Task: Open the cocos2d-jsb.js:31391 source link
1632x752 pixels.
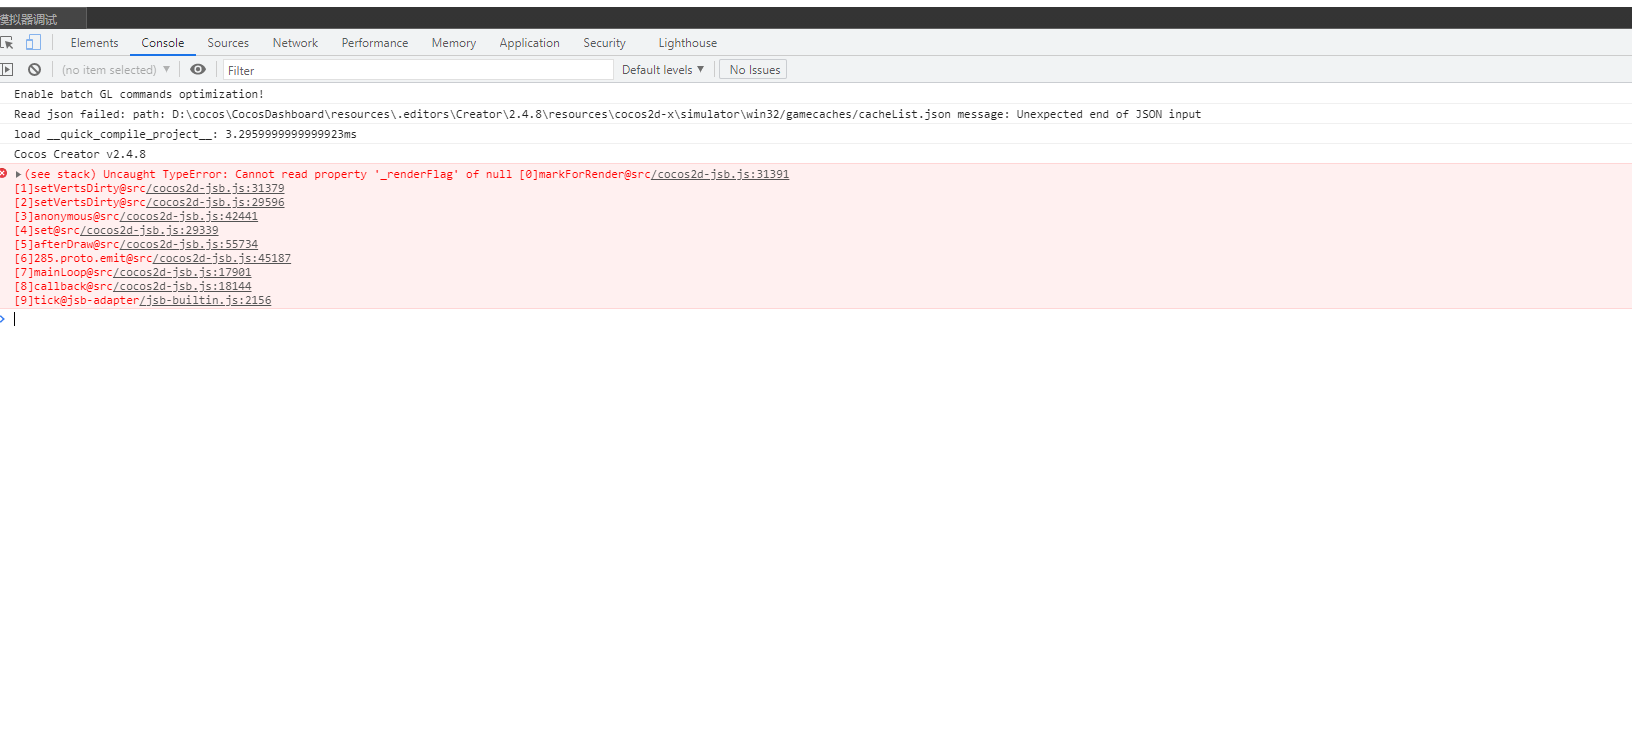Action: coord(720,174)
